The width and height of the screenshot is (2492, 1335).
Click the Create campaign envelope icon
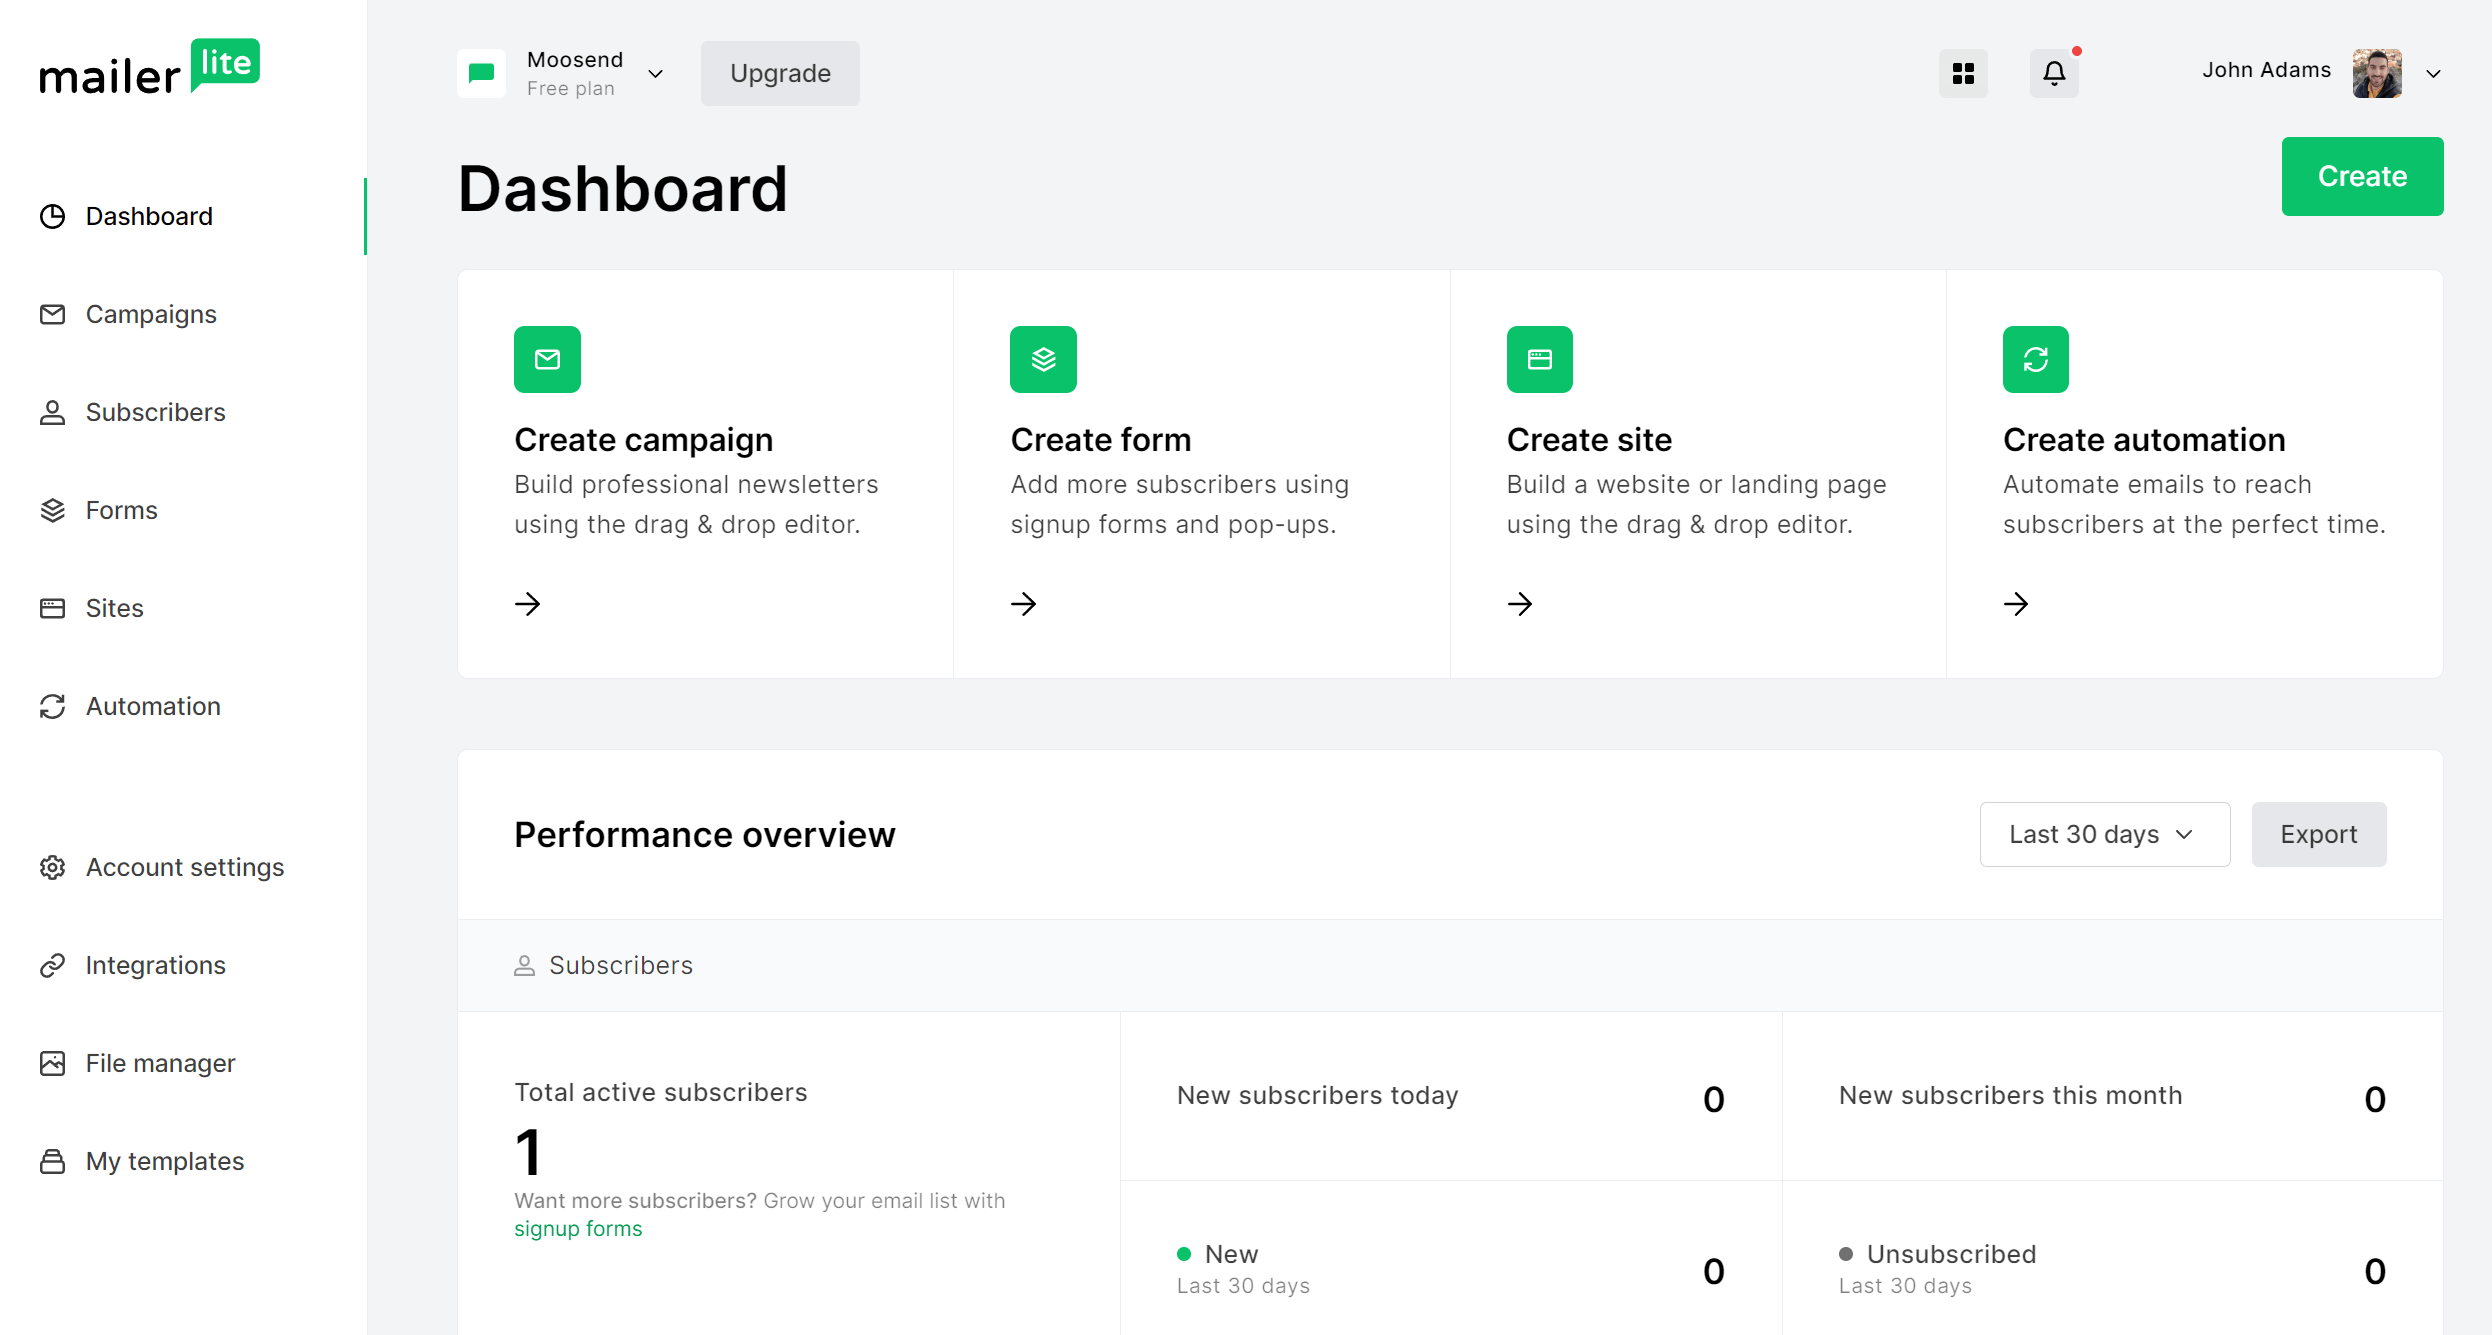pyautogui.click(x=547, y=359)
